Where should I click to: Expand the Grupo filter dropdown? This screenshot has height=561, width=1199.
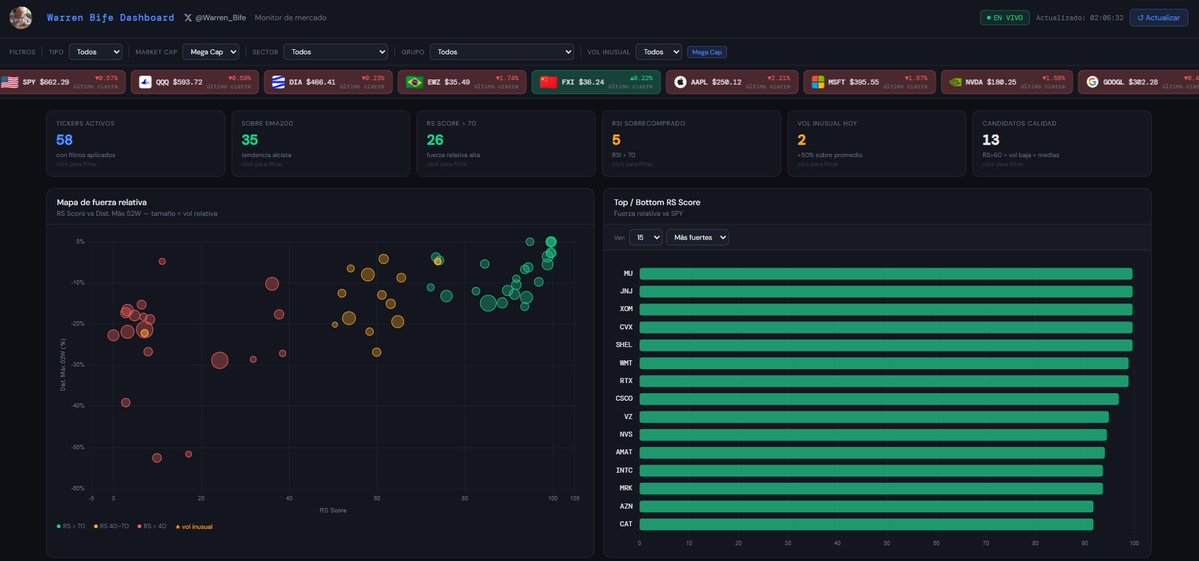click(x=502, y=52)
